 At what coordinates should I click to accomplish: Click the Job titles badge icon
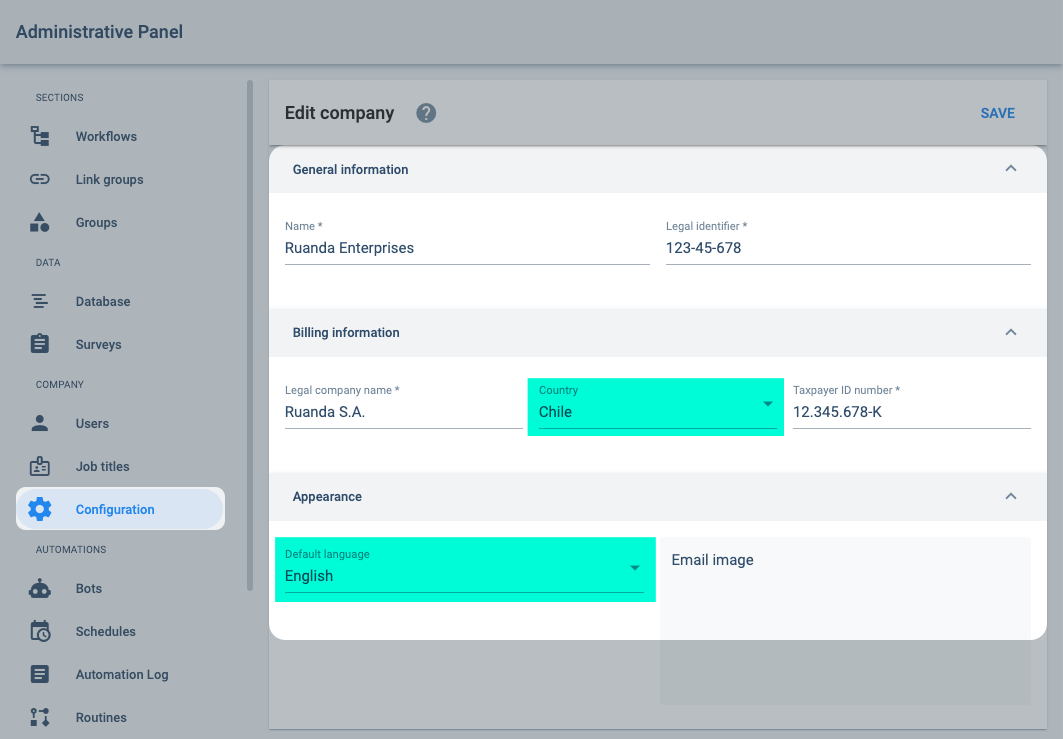point(40,466)
